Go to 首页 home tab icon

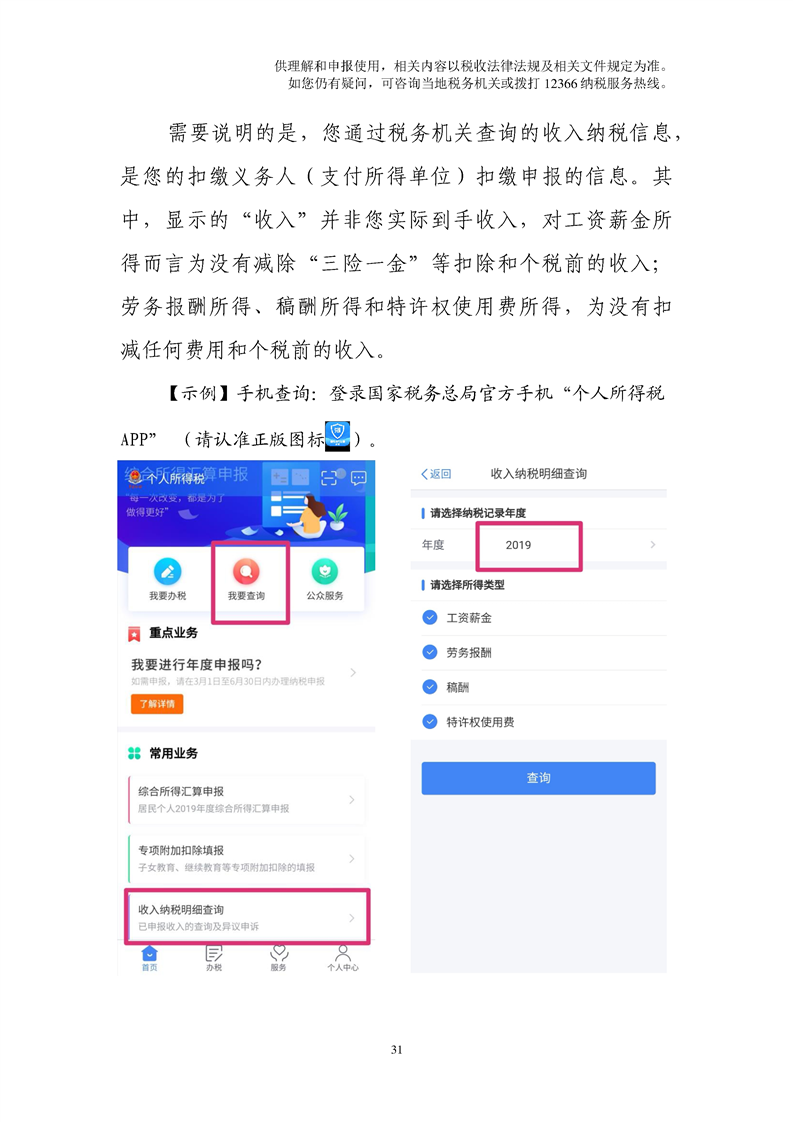coord(149,953)
